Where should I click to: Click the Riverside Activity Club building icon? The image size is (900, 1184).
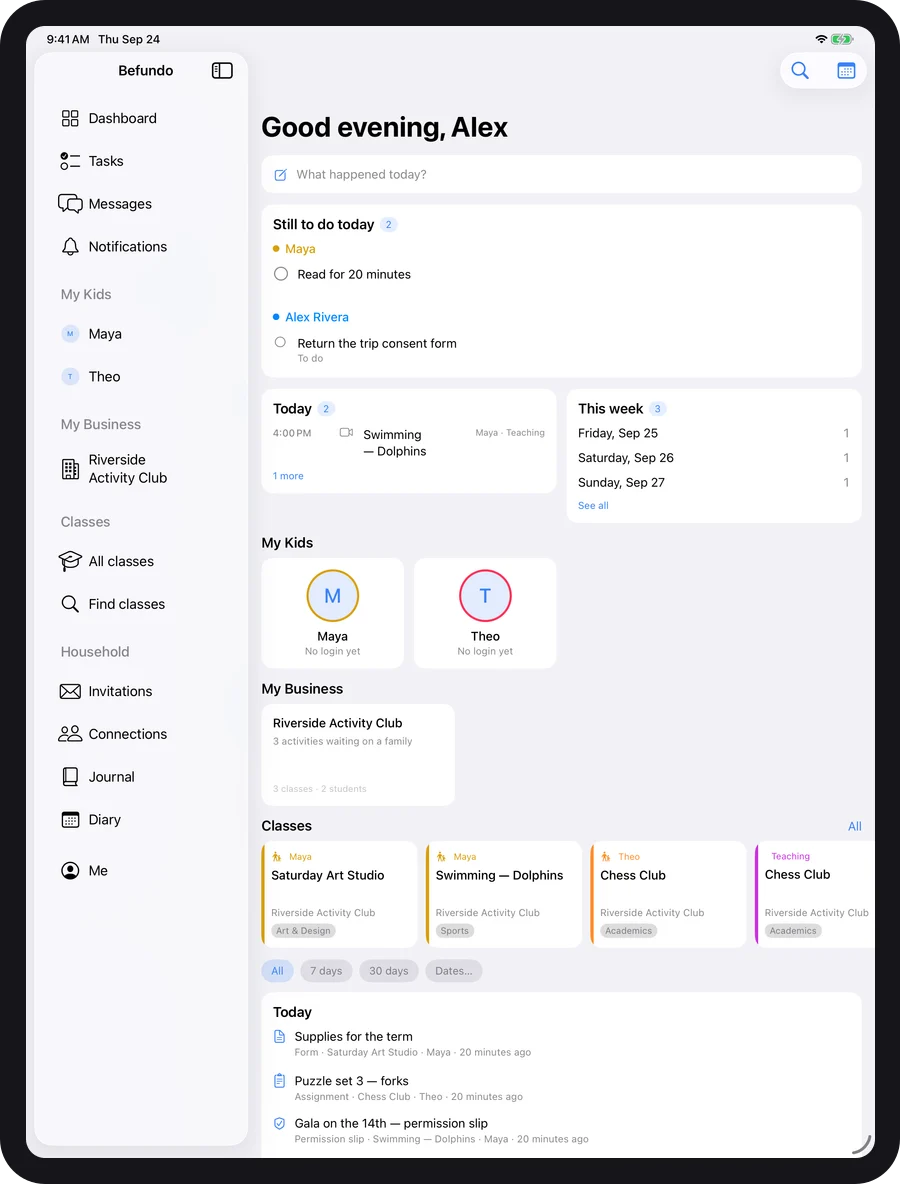(x=70, y=469)
